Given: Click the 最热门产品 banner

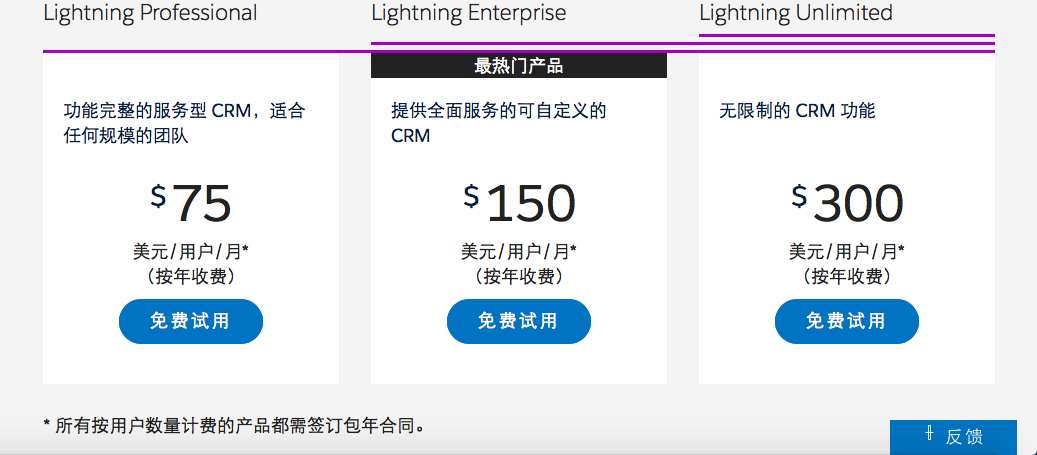Looking at the screenshot, I should pyautogui.click(x=519, y=65).
